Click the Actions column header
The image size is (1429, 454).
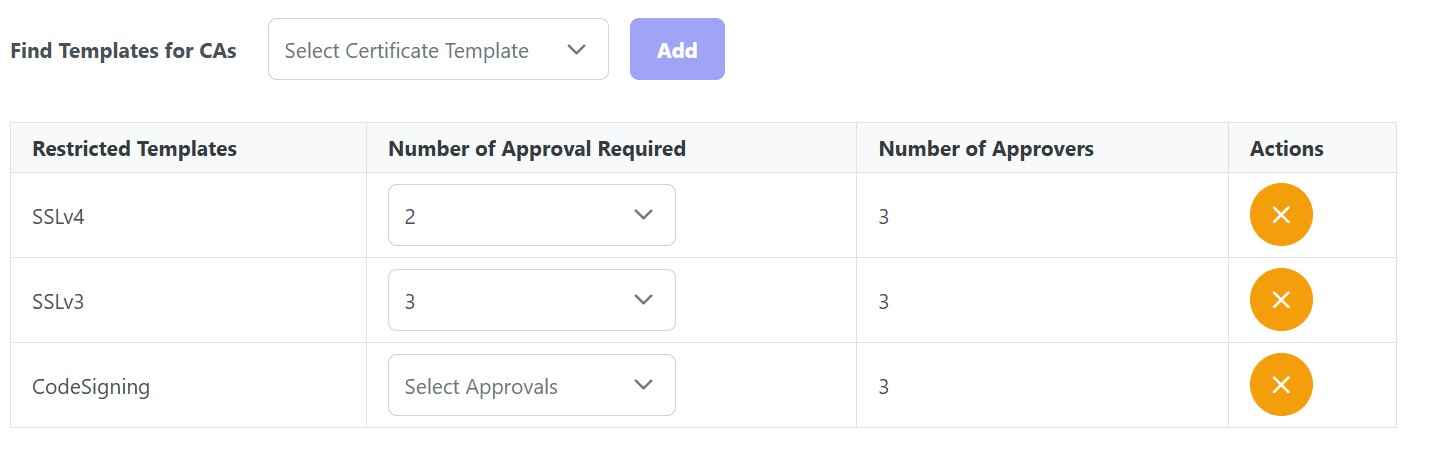coord(1286,149)
